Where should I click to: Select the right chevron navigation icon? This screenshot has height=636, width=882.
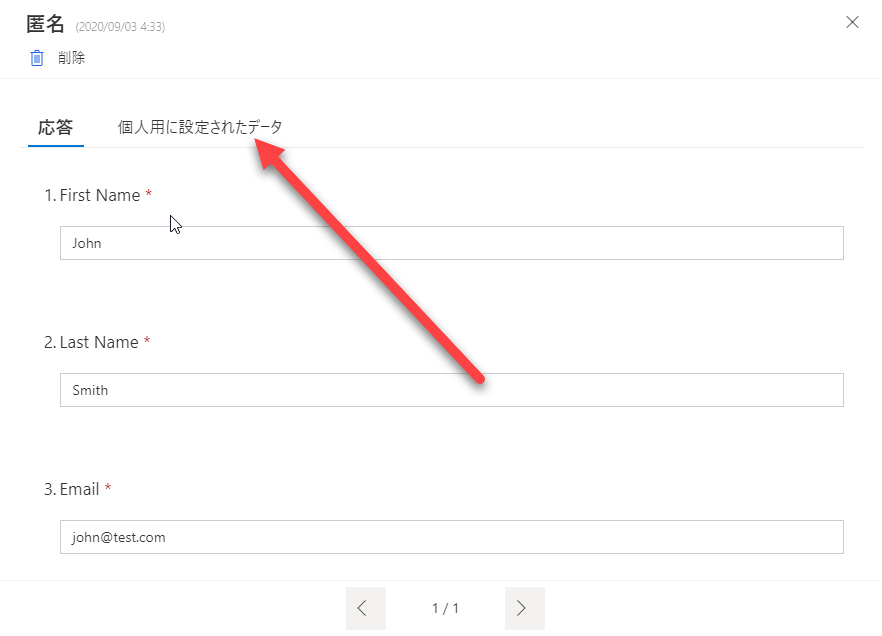[524, 607]
